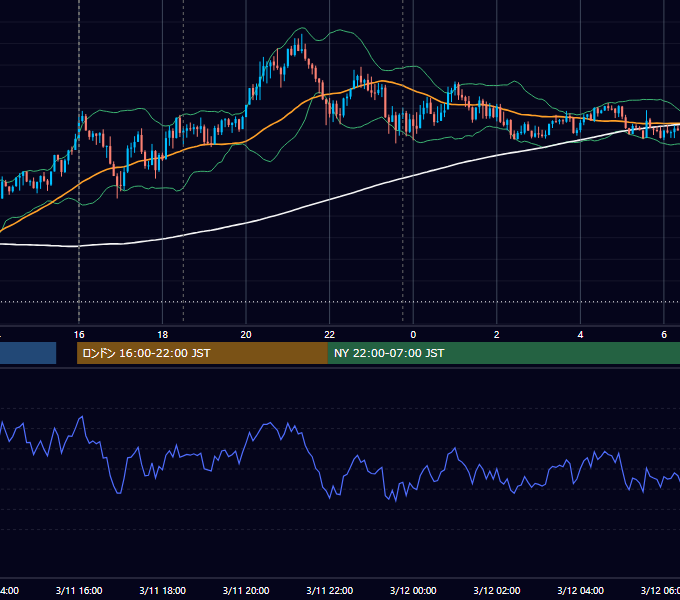Click the 3/12 00:00 date label
Screen dimensions: 680x600
click(413, 590)
